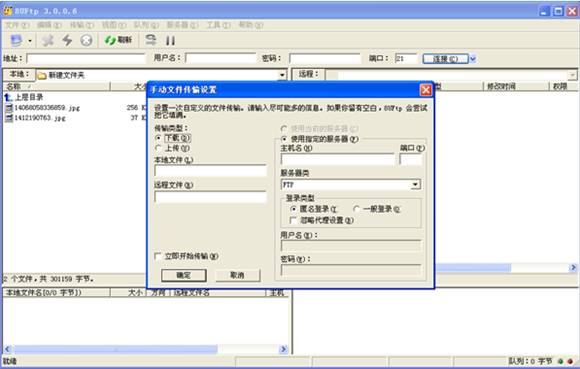Viewport: 580px width, 369px height.
Task: Open the 工具 menu
Action: tap(218, 25)
